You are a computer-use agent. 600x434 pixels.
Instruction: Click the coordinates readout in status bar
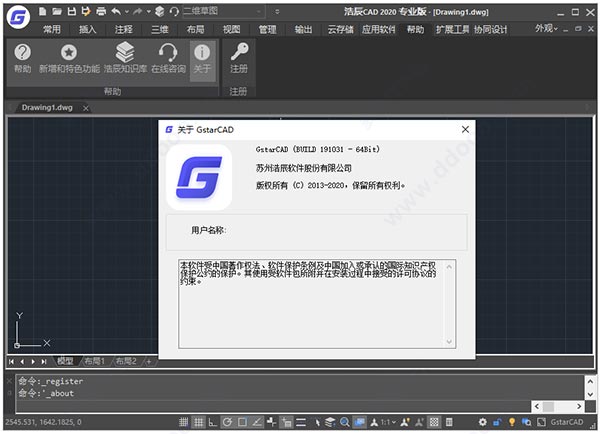pyautogui.click(x=43, y=422)
